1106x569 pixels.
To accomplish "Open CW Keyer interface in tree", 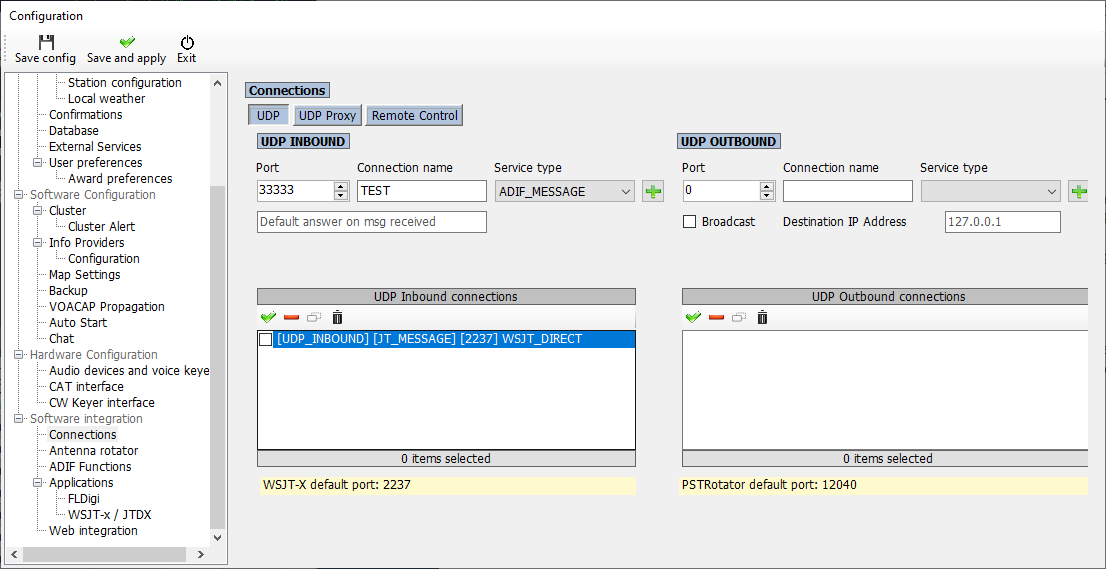I will [102, 403].
